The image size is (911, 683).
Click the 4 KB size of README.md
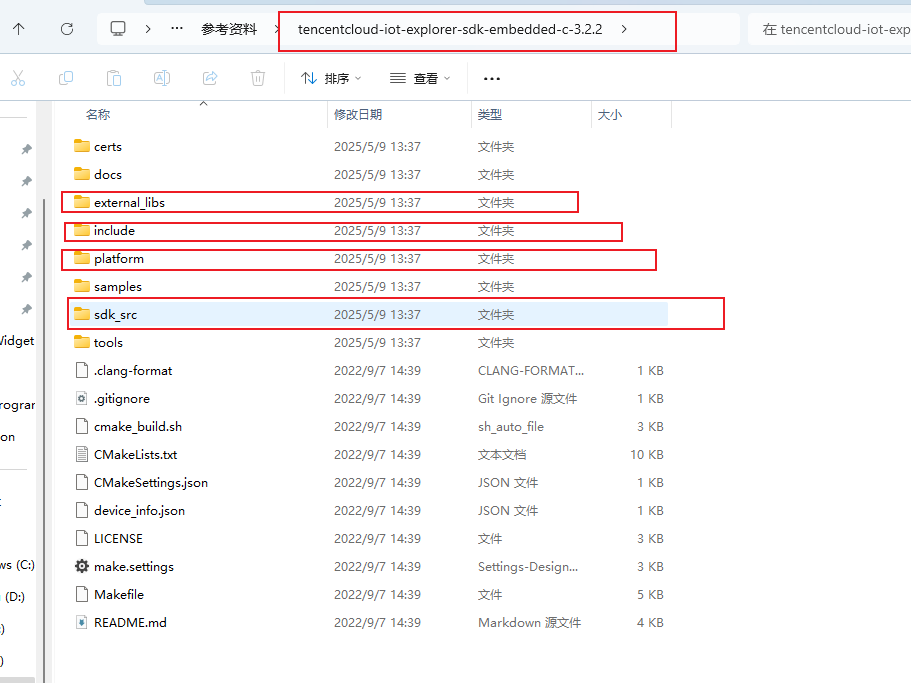pyautogui.click(x=650, y=622)
